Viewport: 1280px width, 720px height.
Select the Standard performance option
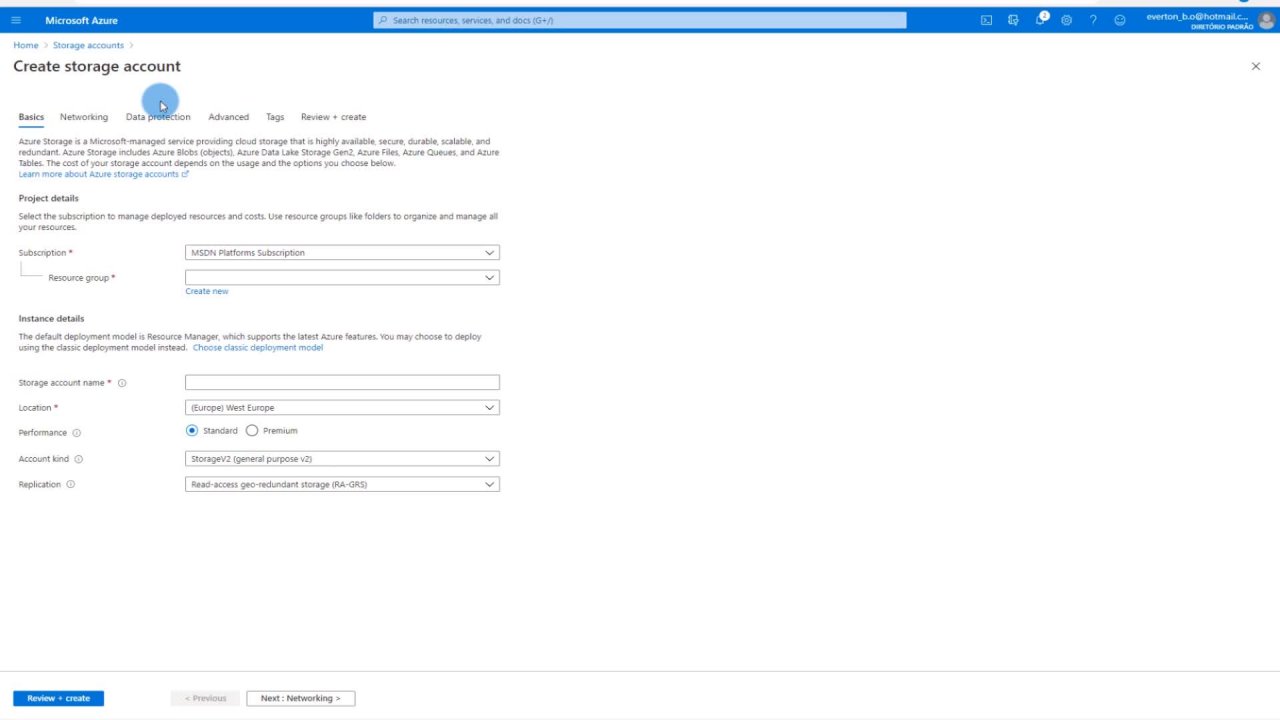[x=192, y=431]
